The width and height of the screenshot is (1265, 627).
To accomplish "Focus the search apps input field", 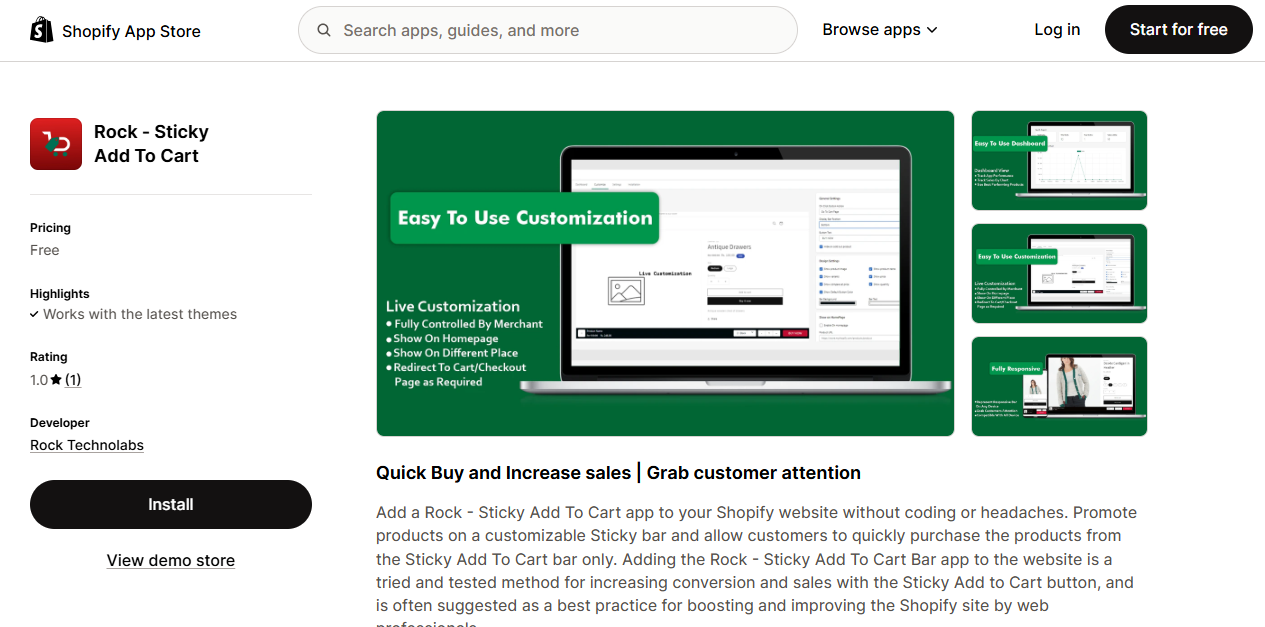I will point(548,30).
